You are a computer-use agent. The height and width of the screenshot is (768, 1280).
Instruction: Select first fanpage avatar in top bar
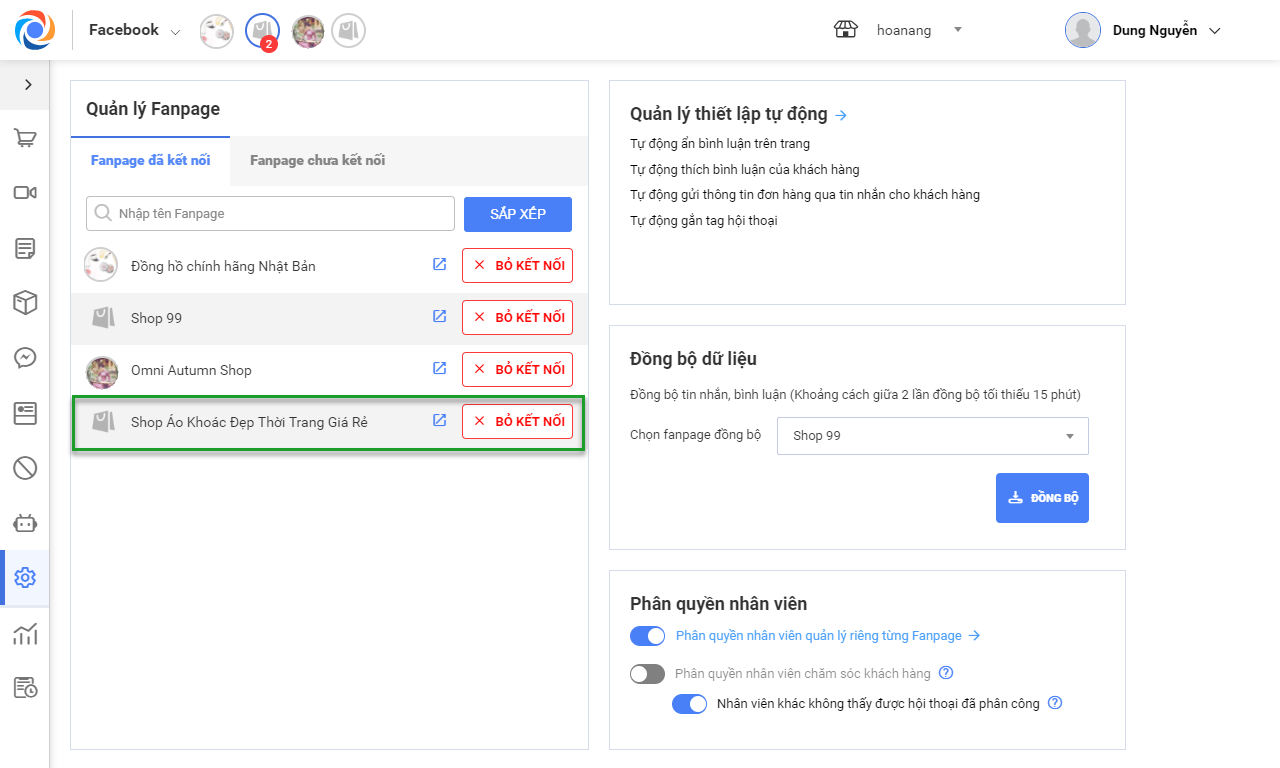[217, 31]
